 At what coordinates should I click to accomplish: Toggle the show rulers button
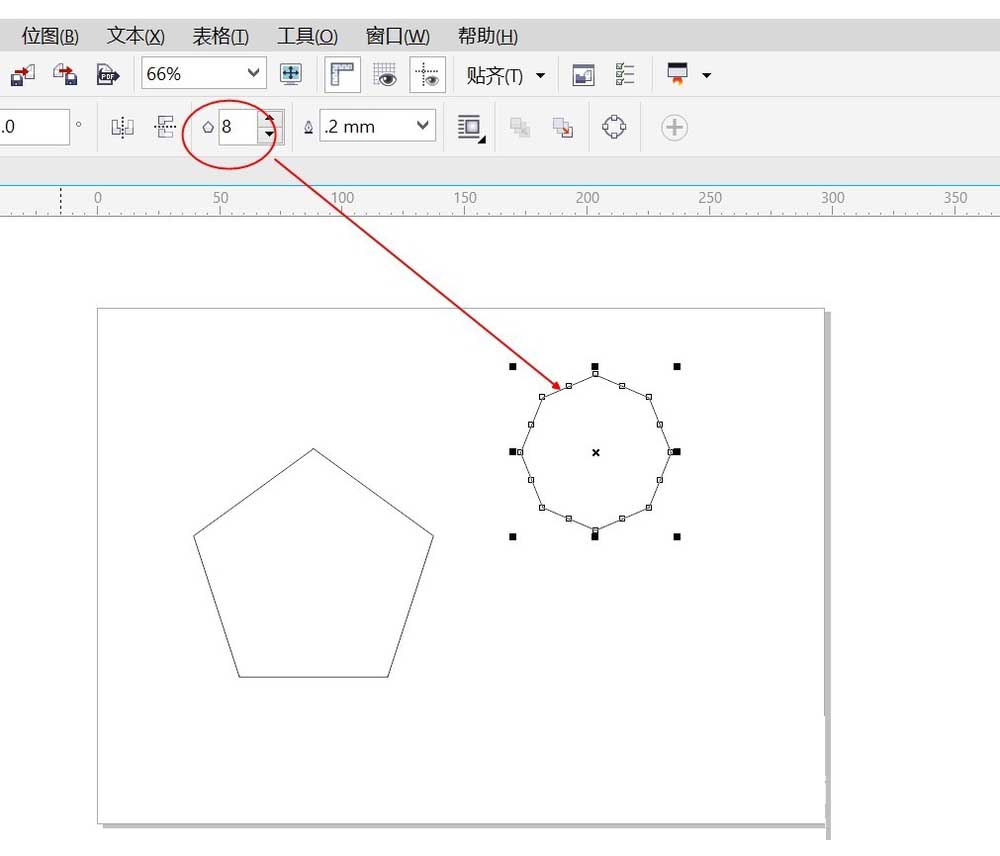(x=342, y=75)
